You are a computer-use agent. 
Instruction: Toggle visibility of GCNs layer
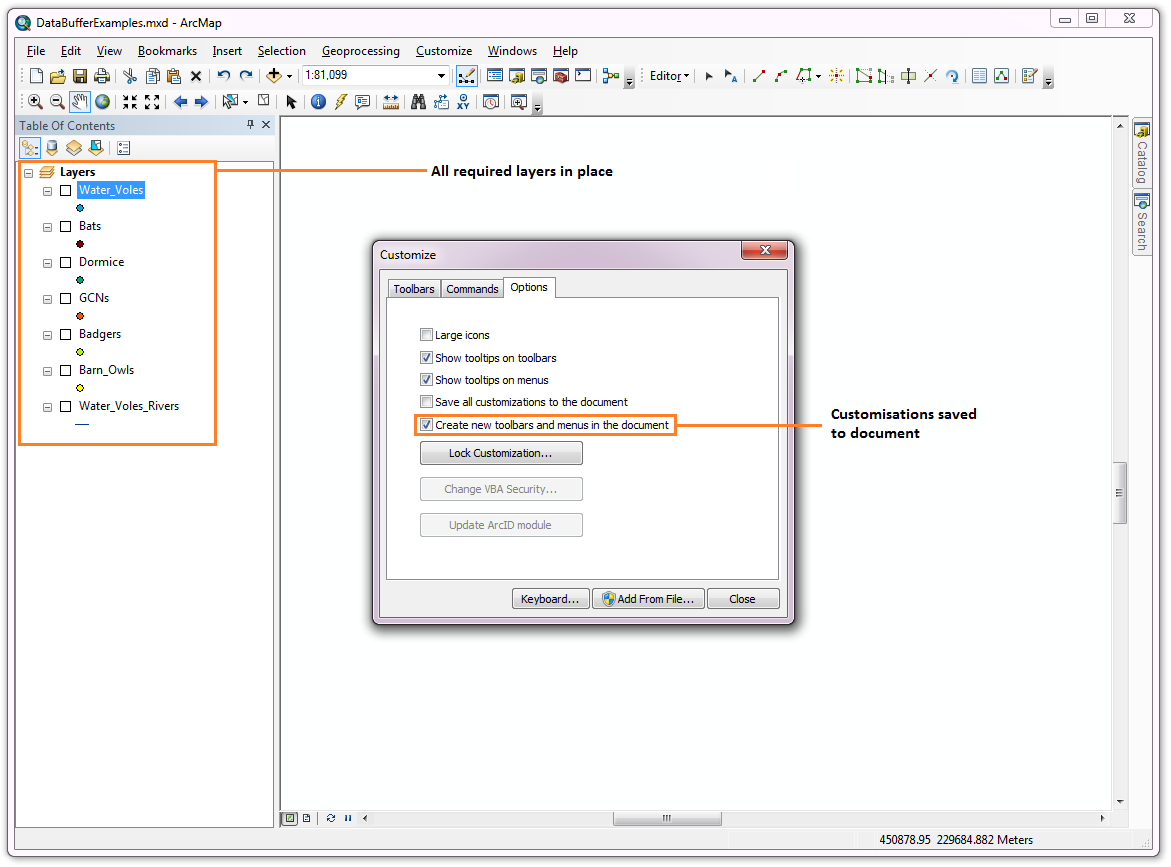click(x=66, y=298)
